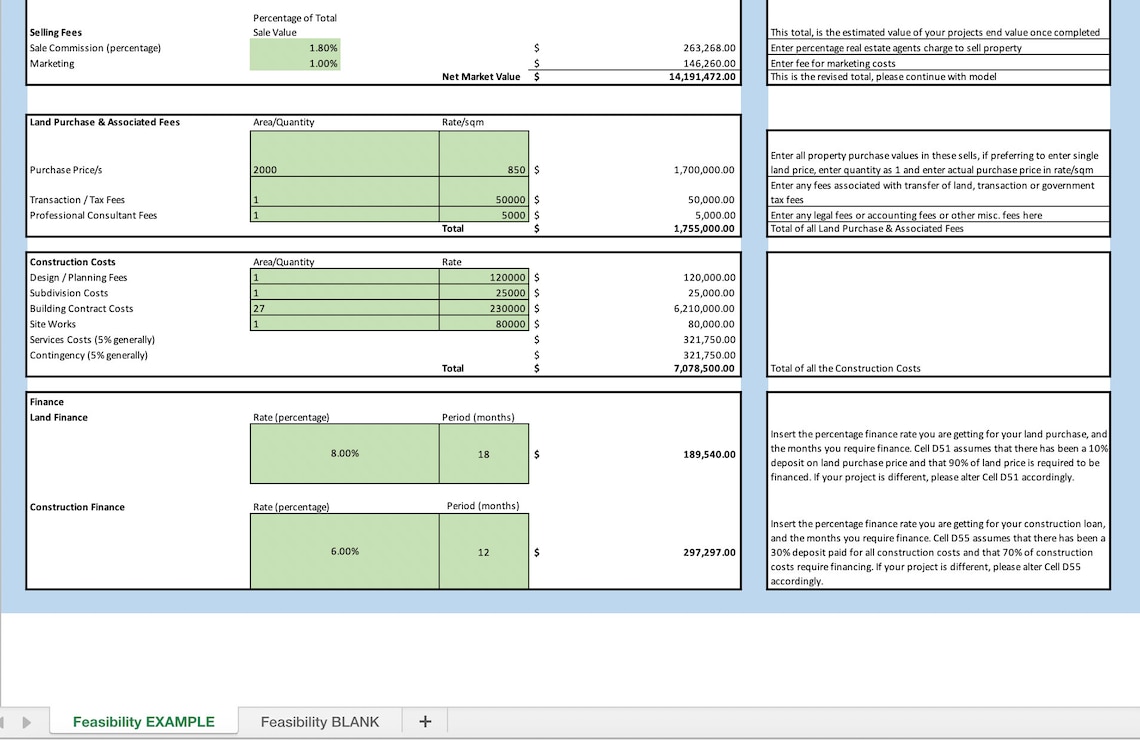
Task: Click Net Market Value 14,191,472.00
Action: pyautogui.click(x=702, y=76)
